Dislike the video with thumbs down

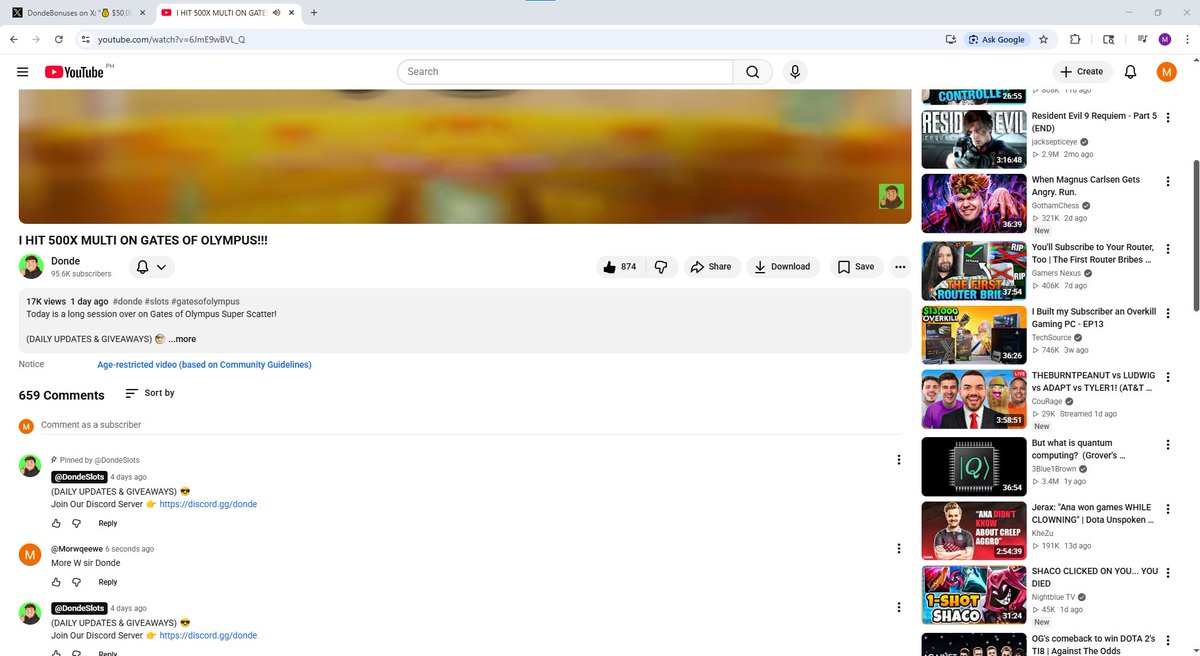click(x=661, y=267)
